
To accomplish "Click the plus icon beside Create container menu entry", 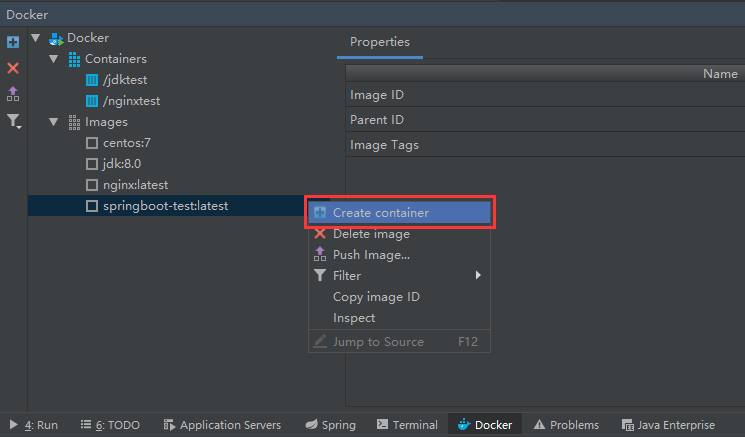I will (320, 212).
